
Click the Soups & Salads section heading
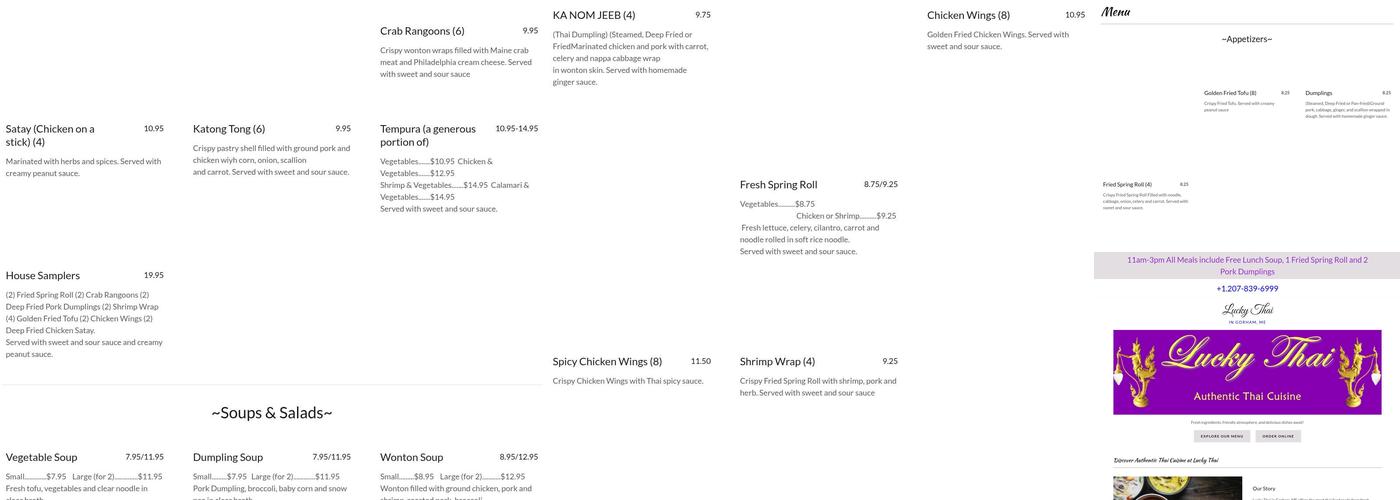[x=271, y=413]
